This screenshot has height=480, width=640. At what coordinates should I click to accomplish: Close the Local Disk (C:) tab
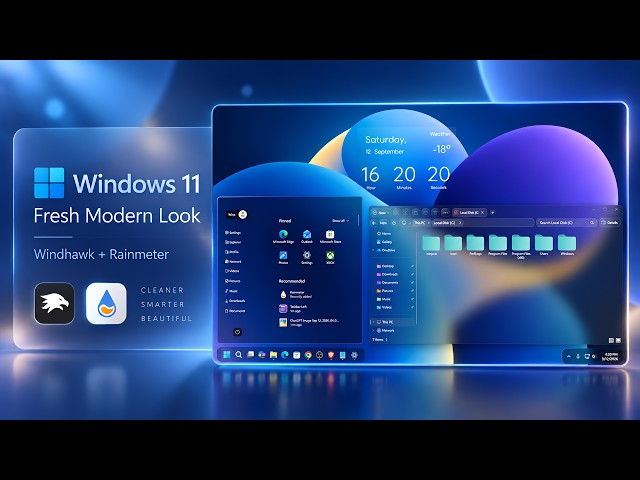point(482,213)
